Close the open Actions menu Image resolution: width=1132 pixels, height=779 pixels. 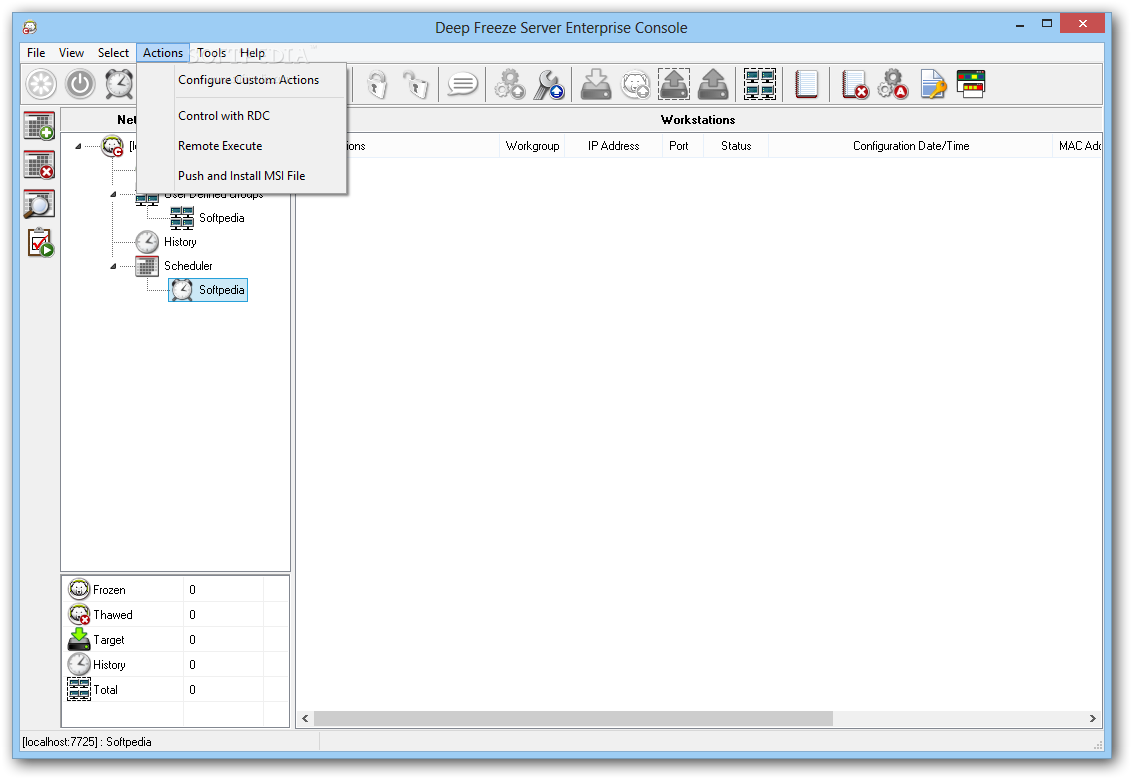pos(162,53)
